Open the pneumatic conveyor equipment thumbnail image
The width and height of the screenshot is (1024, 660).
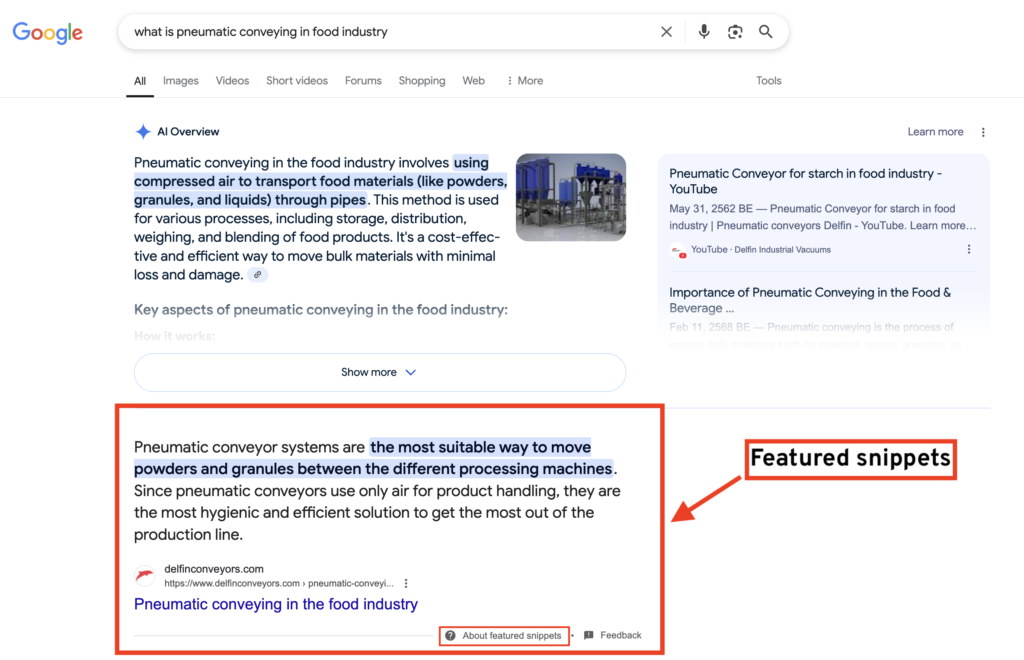571,197
